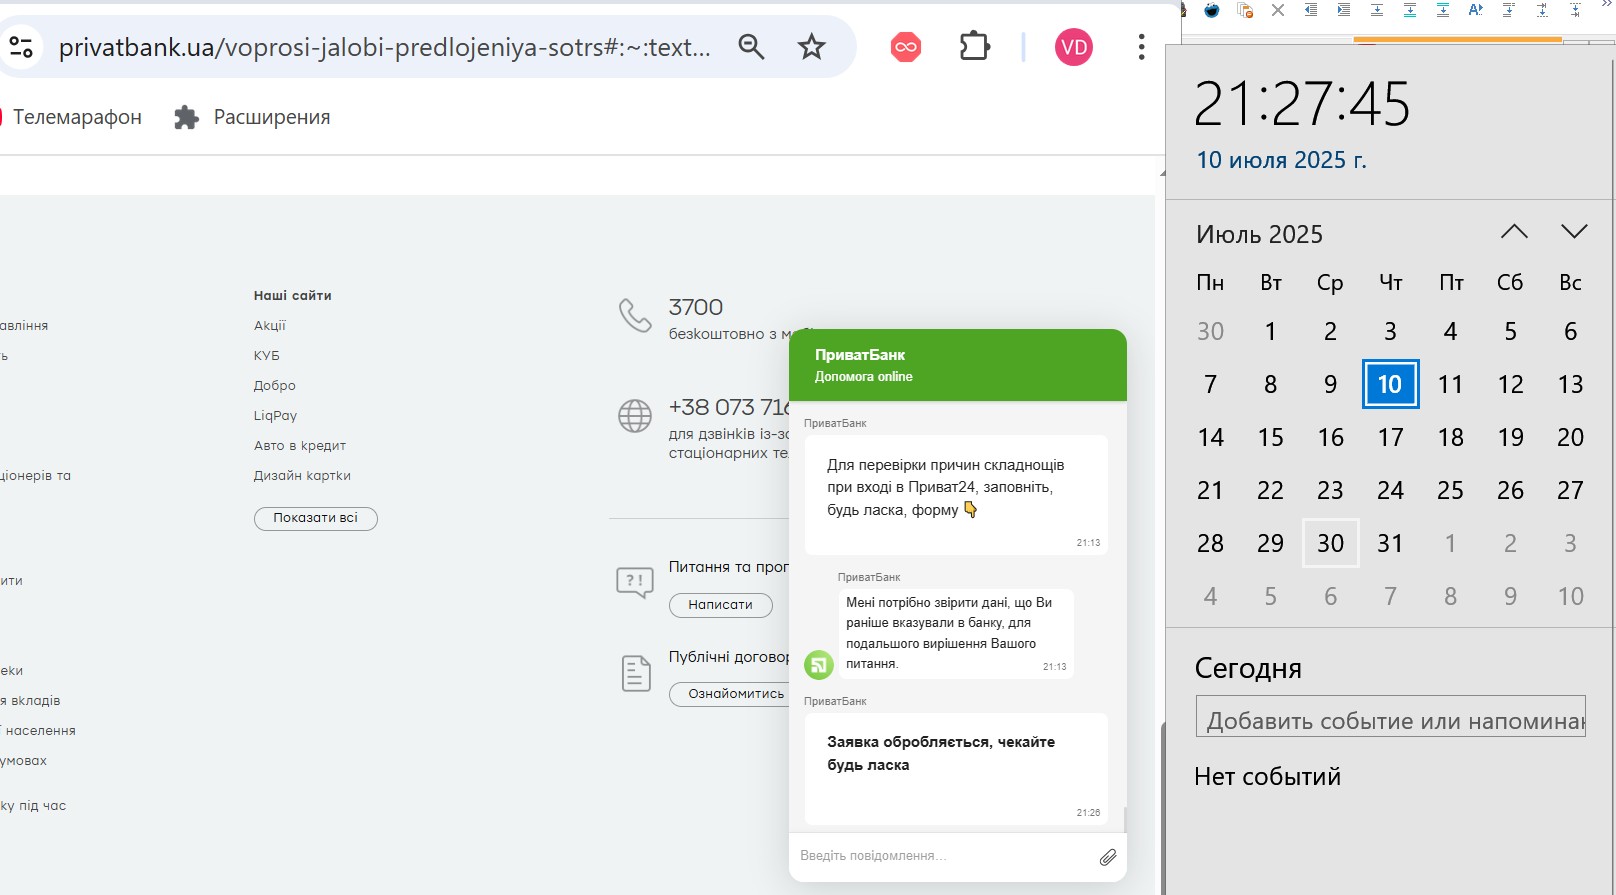
Task: Open the LiqPay link
Action: click(275, 415)
